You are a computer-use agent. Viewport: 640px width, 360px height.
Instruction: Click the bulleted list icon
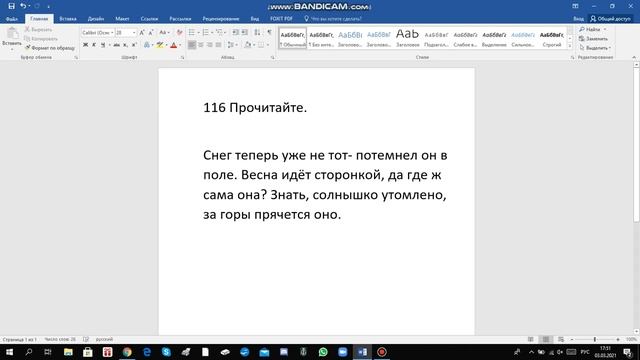pos(191,32)
